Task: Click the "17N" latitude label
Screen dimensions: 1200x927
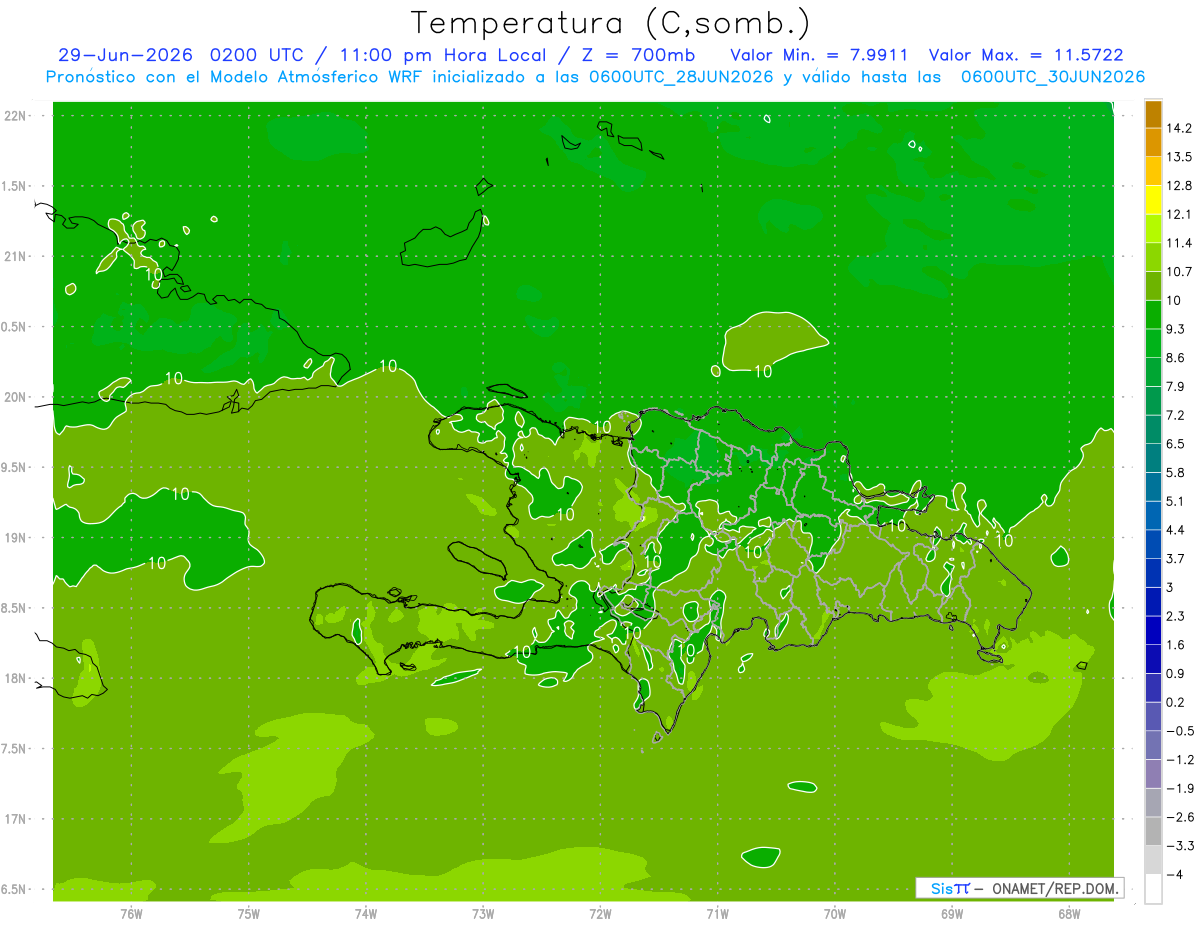Action: click(15, 819)
